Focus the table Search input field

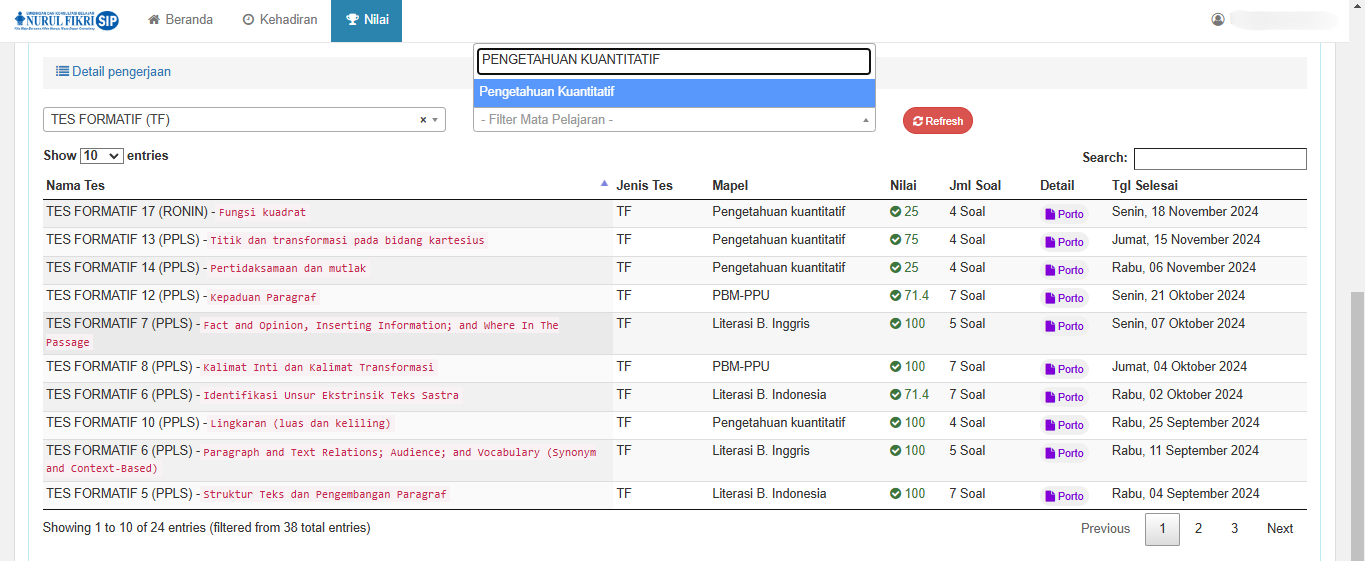(x=1219, y=158)
